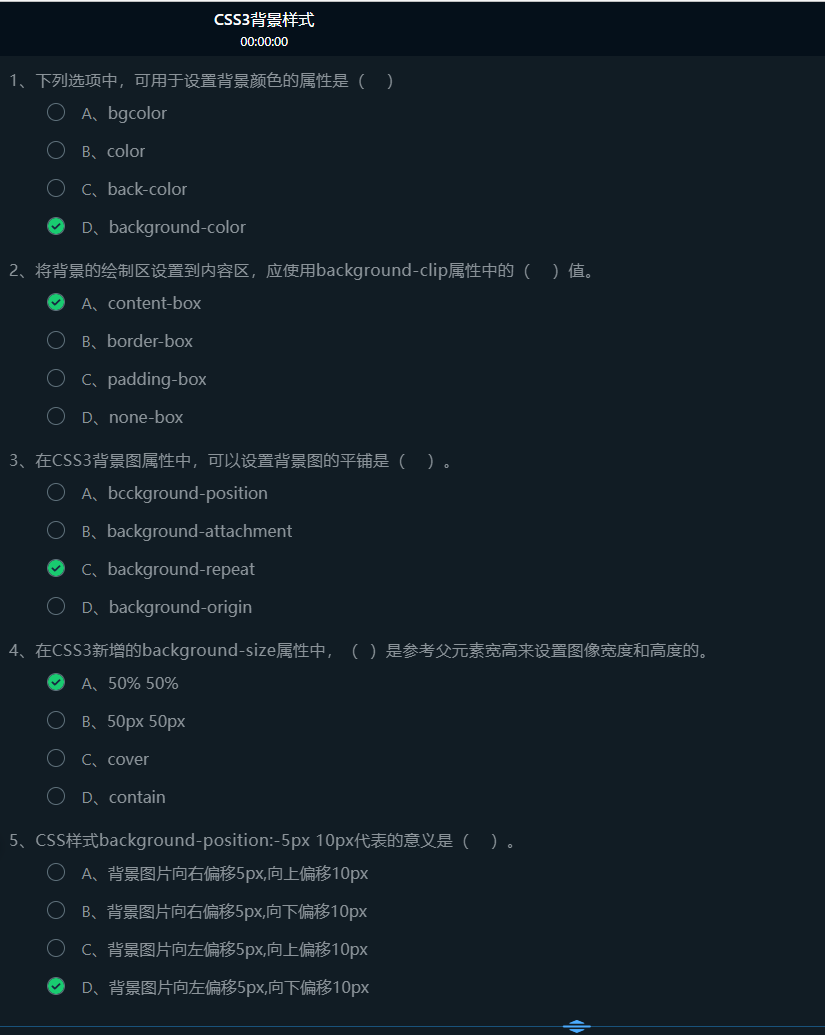This screenshot has width=825, height=1035.
Task: Select "none-box" in question 2
Action: click(56, 416)
